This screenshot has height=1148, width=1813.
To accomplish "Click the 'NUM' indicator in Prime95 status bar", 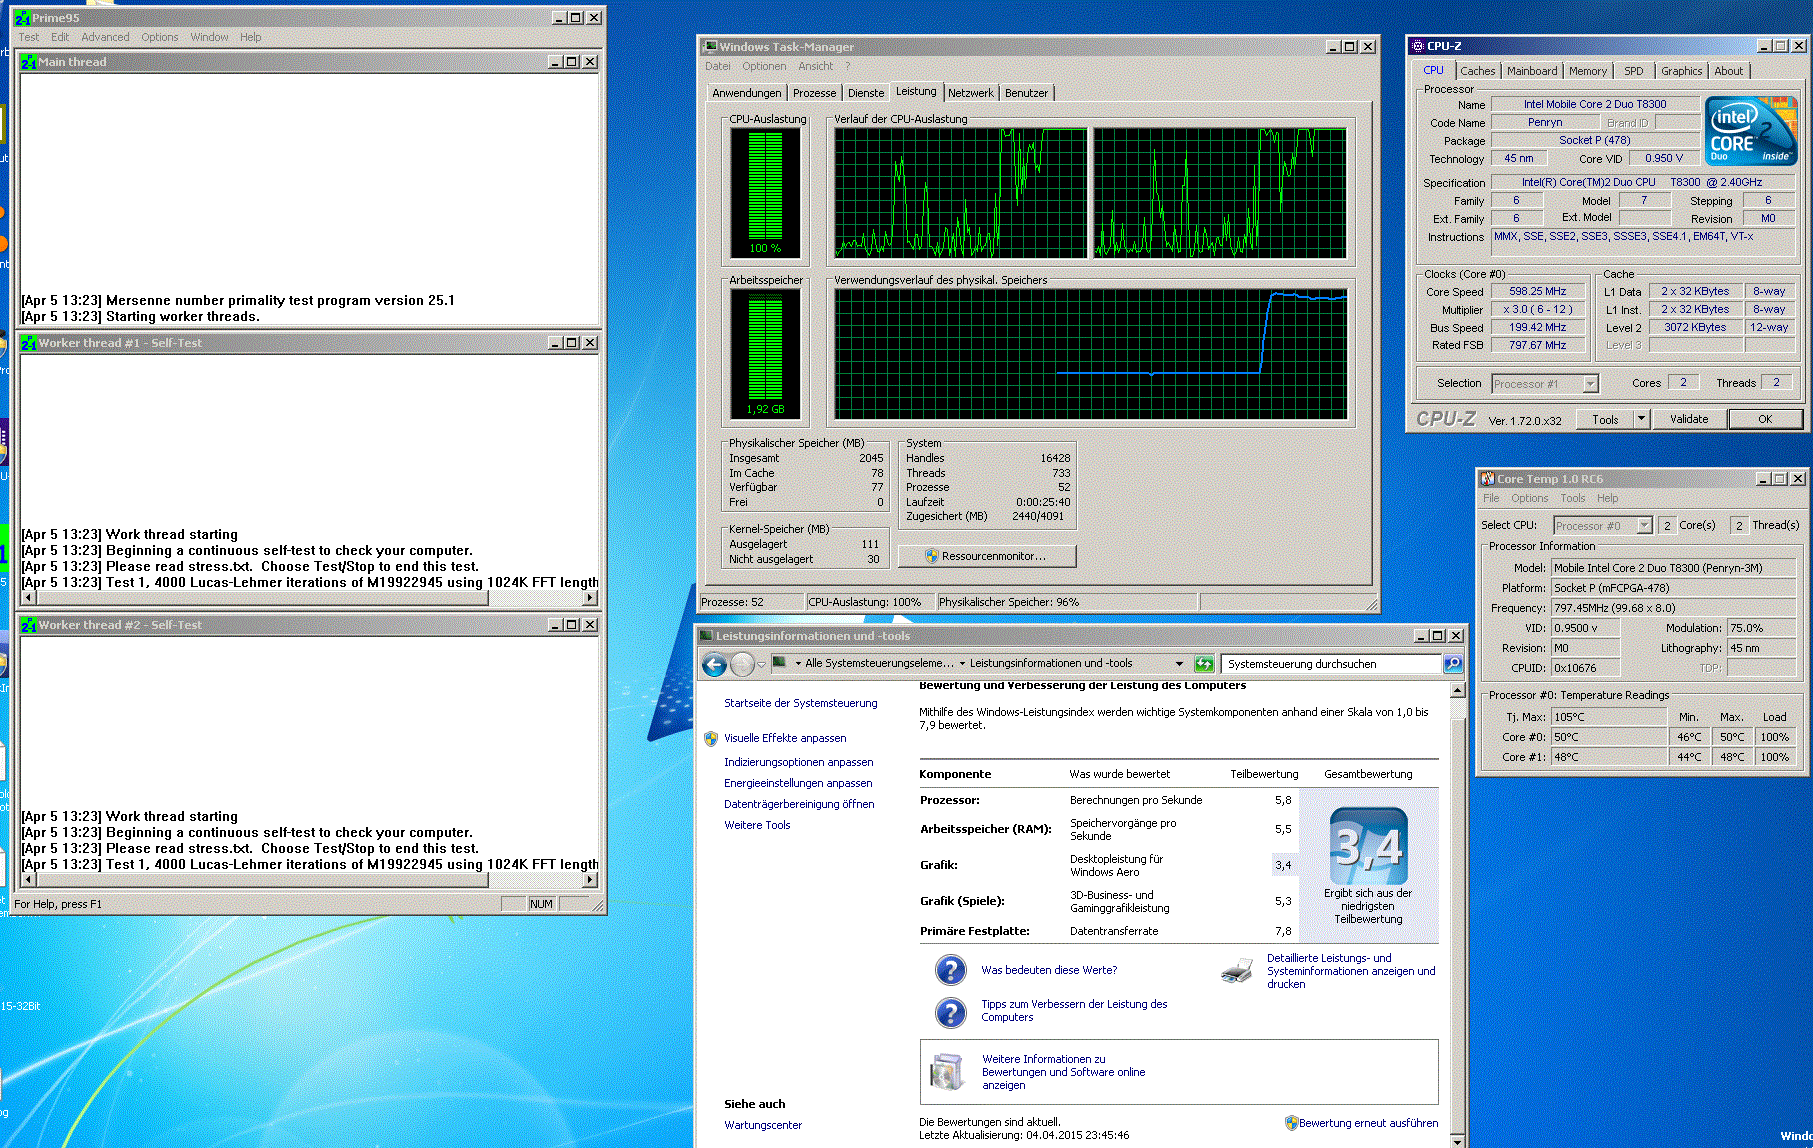I will click(x=541, y=904).
